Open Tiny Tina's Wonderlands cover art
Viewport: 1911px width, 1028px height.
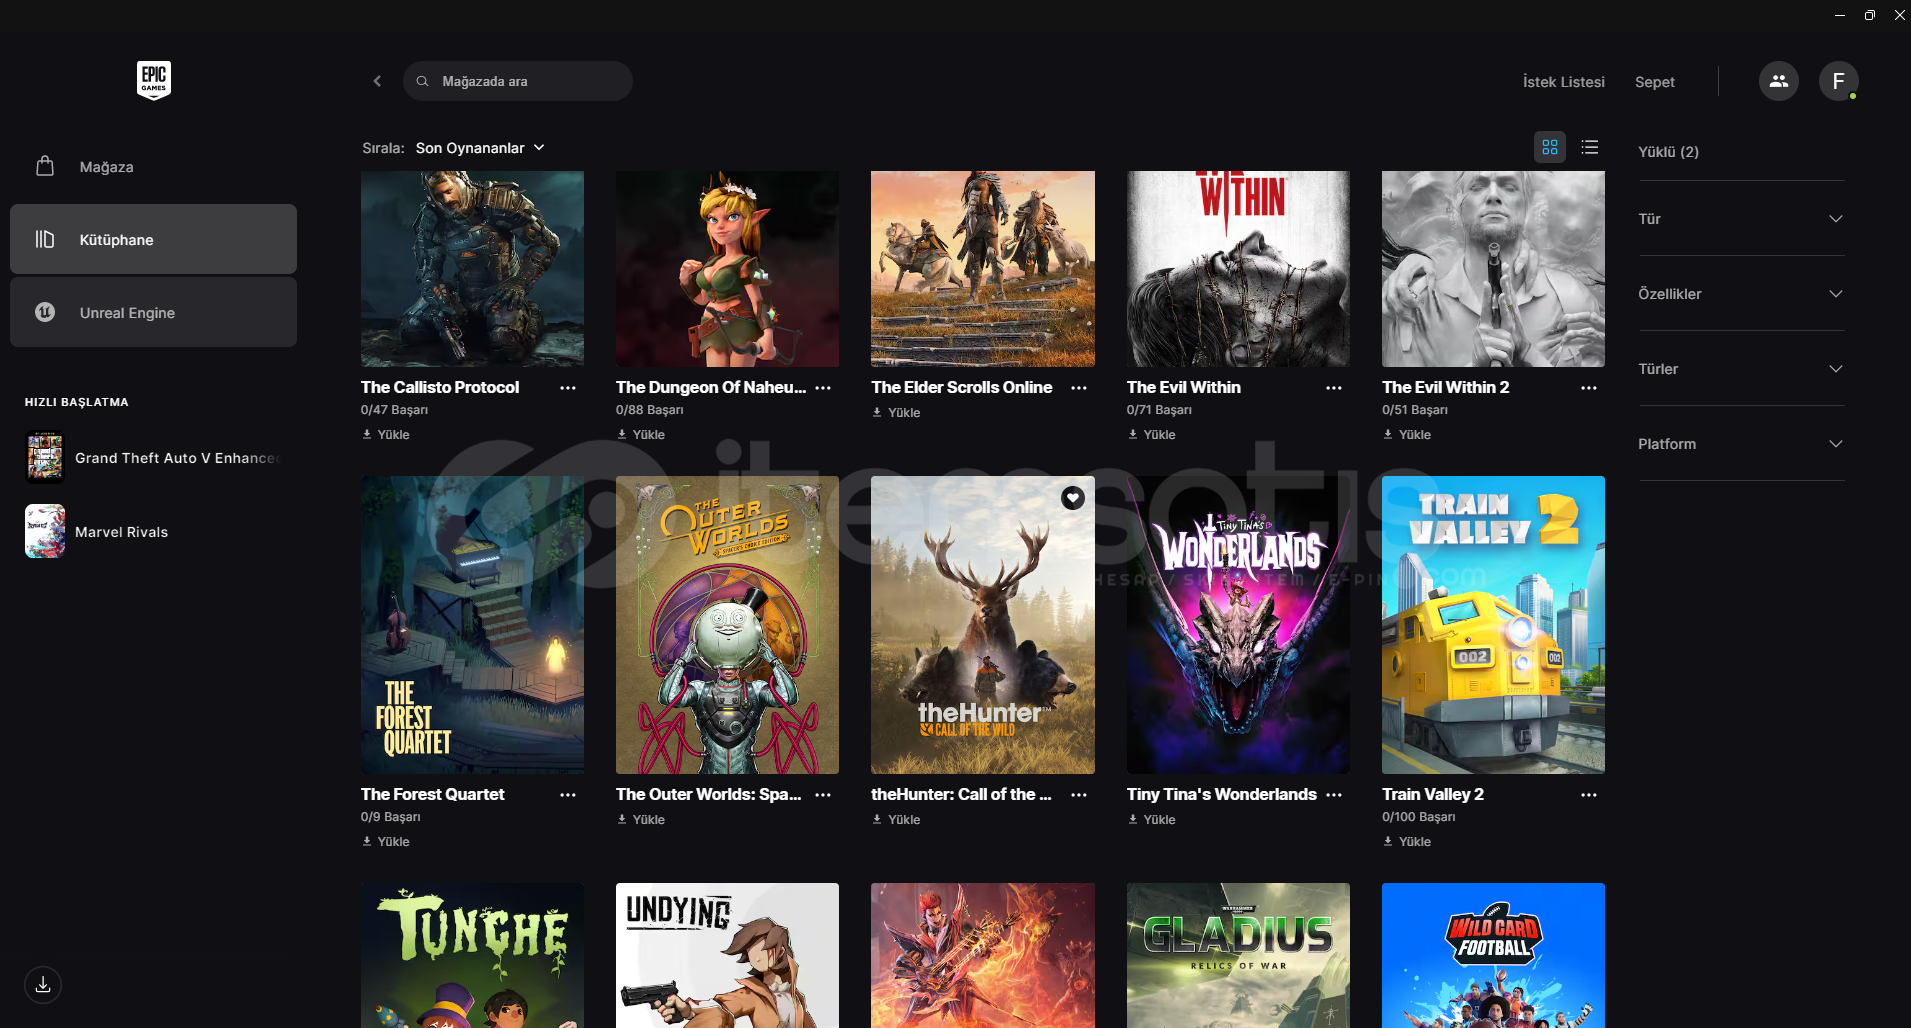point(1238,625)
